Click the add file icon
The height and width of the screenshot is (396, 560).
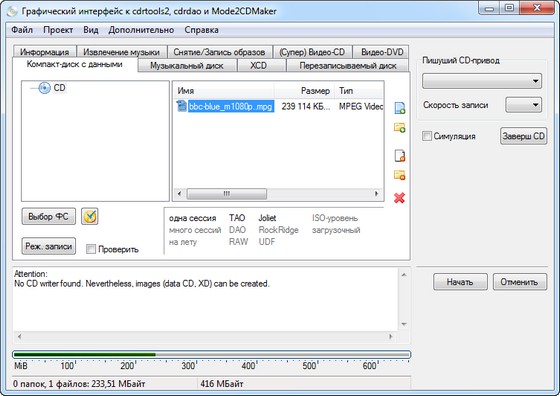point(399,108)
